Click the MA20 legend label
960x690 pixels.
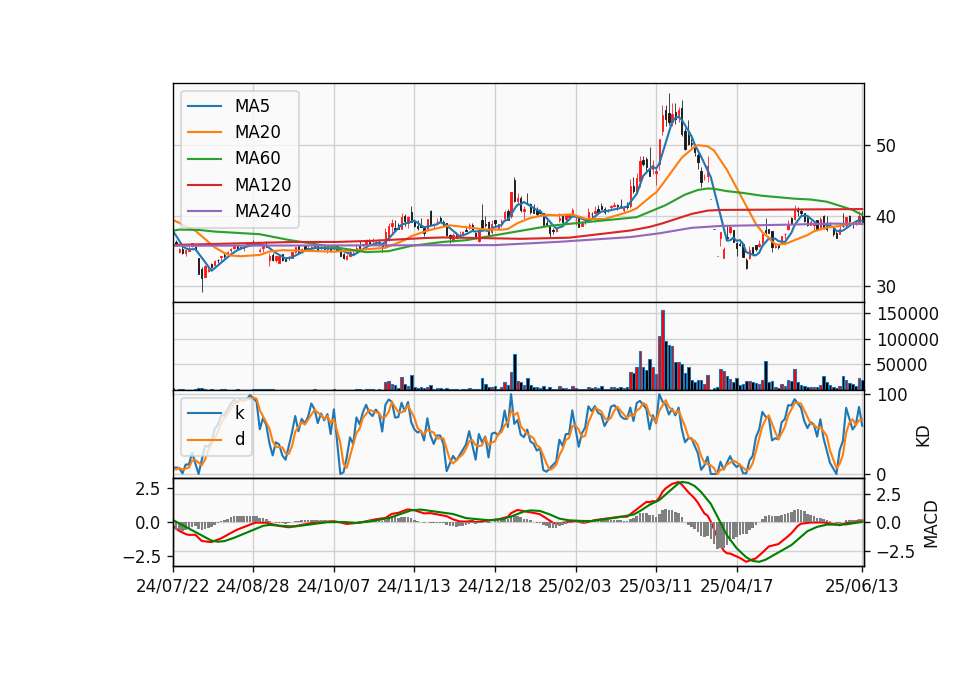257,132
